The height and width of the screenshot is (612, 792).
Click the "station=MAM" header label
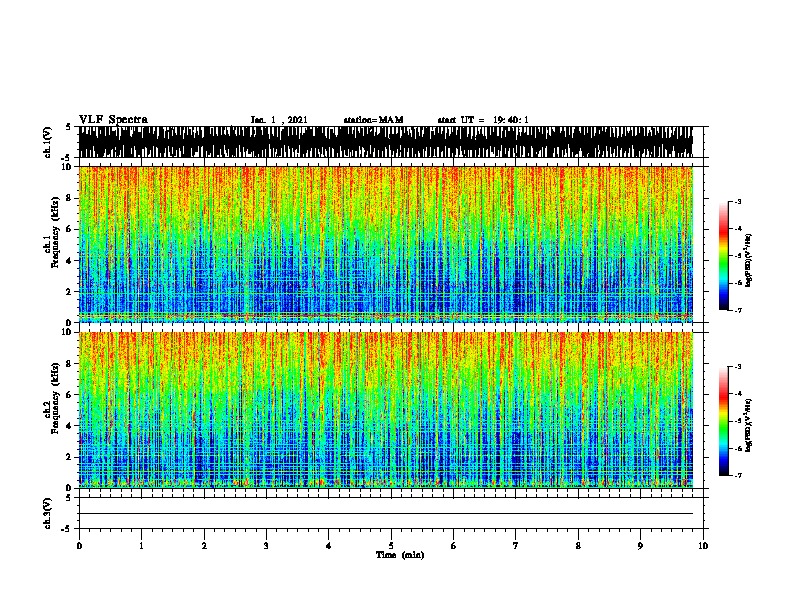tap(373, 120)
